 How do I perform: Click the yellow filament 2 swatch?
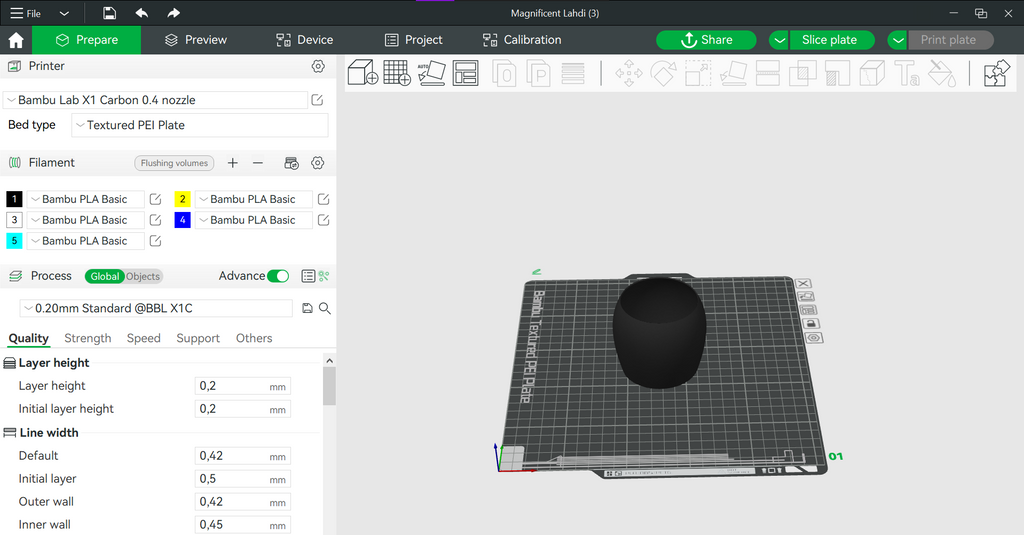click(x=182, y=199)
